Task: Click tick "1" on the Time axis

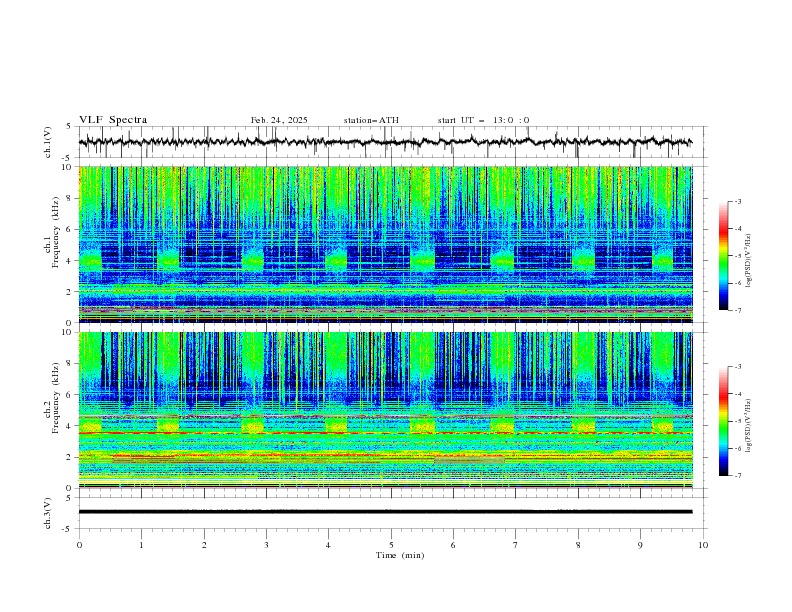Action: pyautogui.click(x=141, y=545)
